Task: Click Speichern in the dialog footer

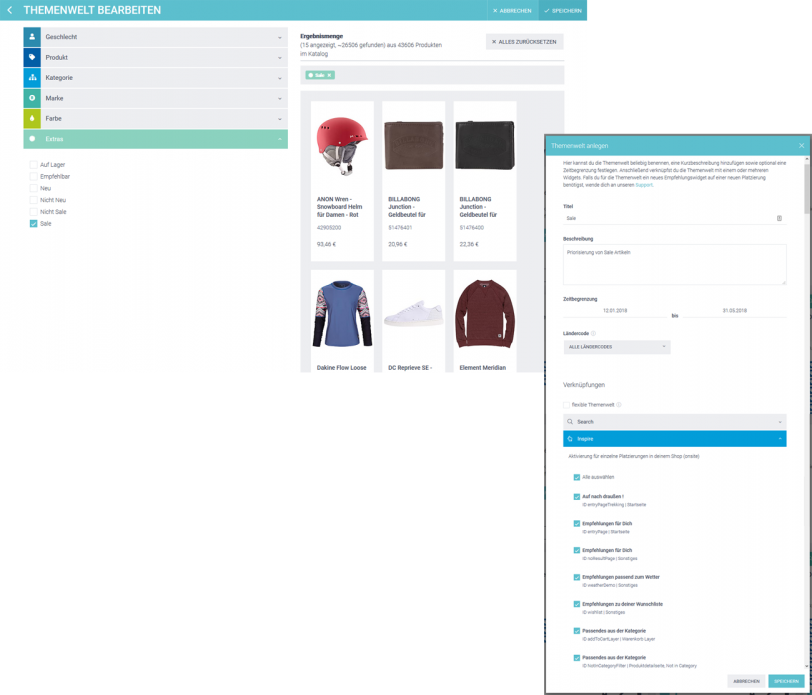Action: 786,681
